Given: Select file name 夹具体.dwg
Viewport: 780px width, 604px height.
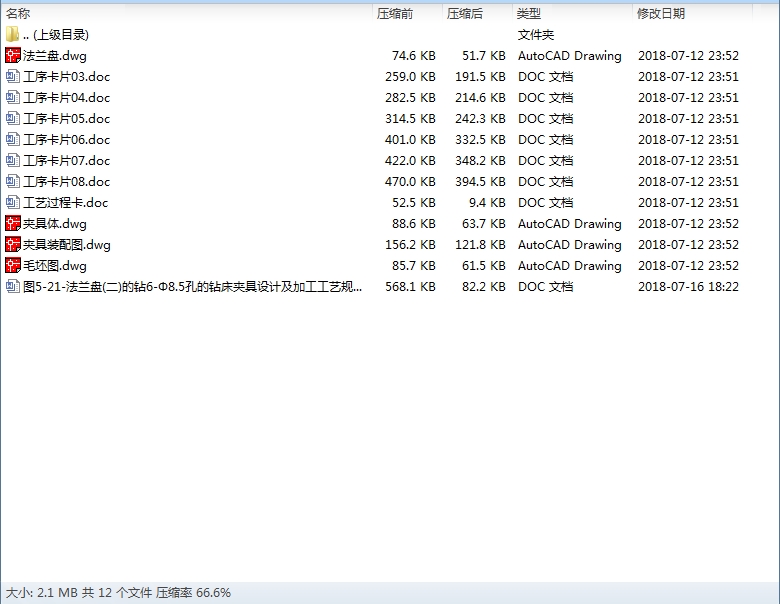Looking at the screenshot, I should tap(55, 223).
